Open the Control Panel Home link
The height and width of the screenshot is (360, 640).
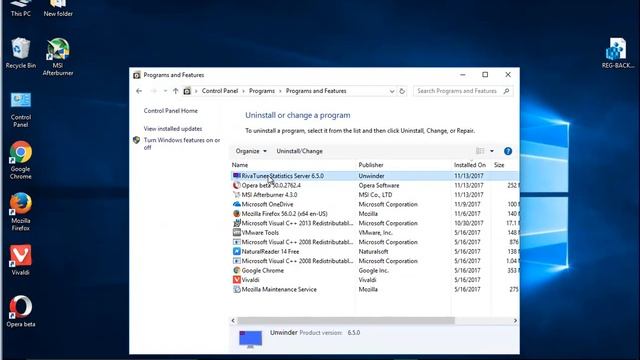click(171, 111)
